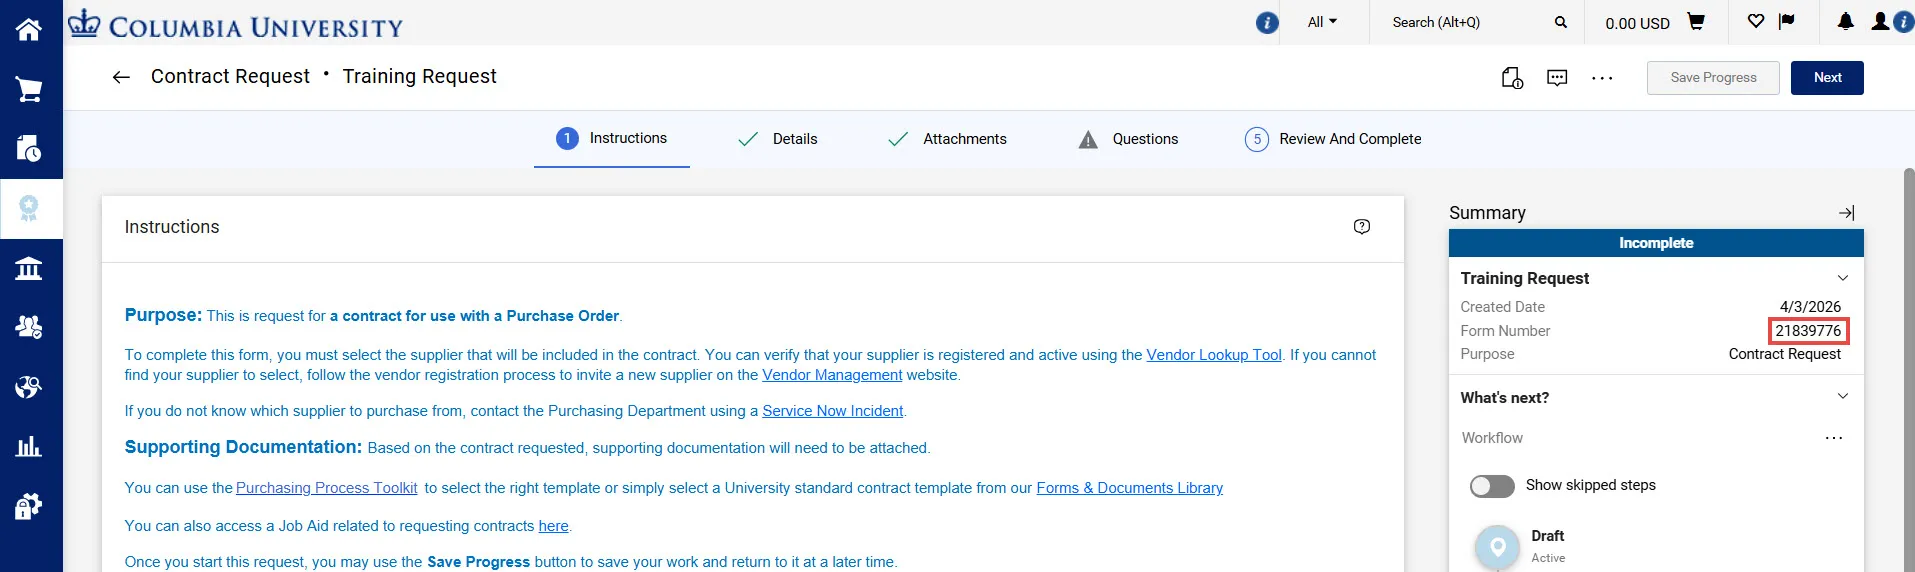Click the created date 4/3/2026
Screen dimensions: 1915x572
click(x=1810, y=307)
